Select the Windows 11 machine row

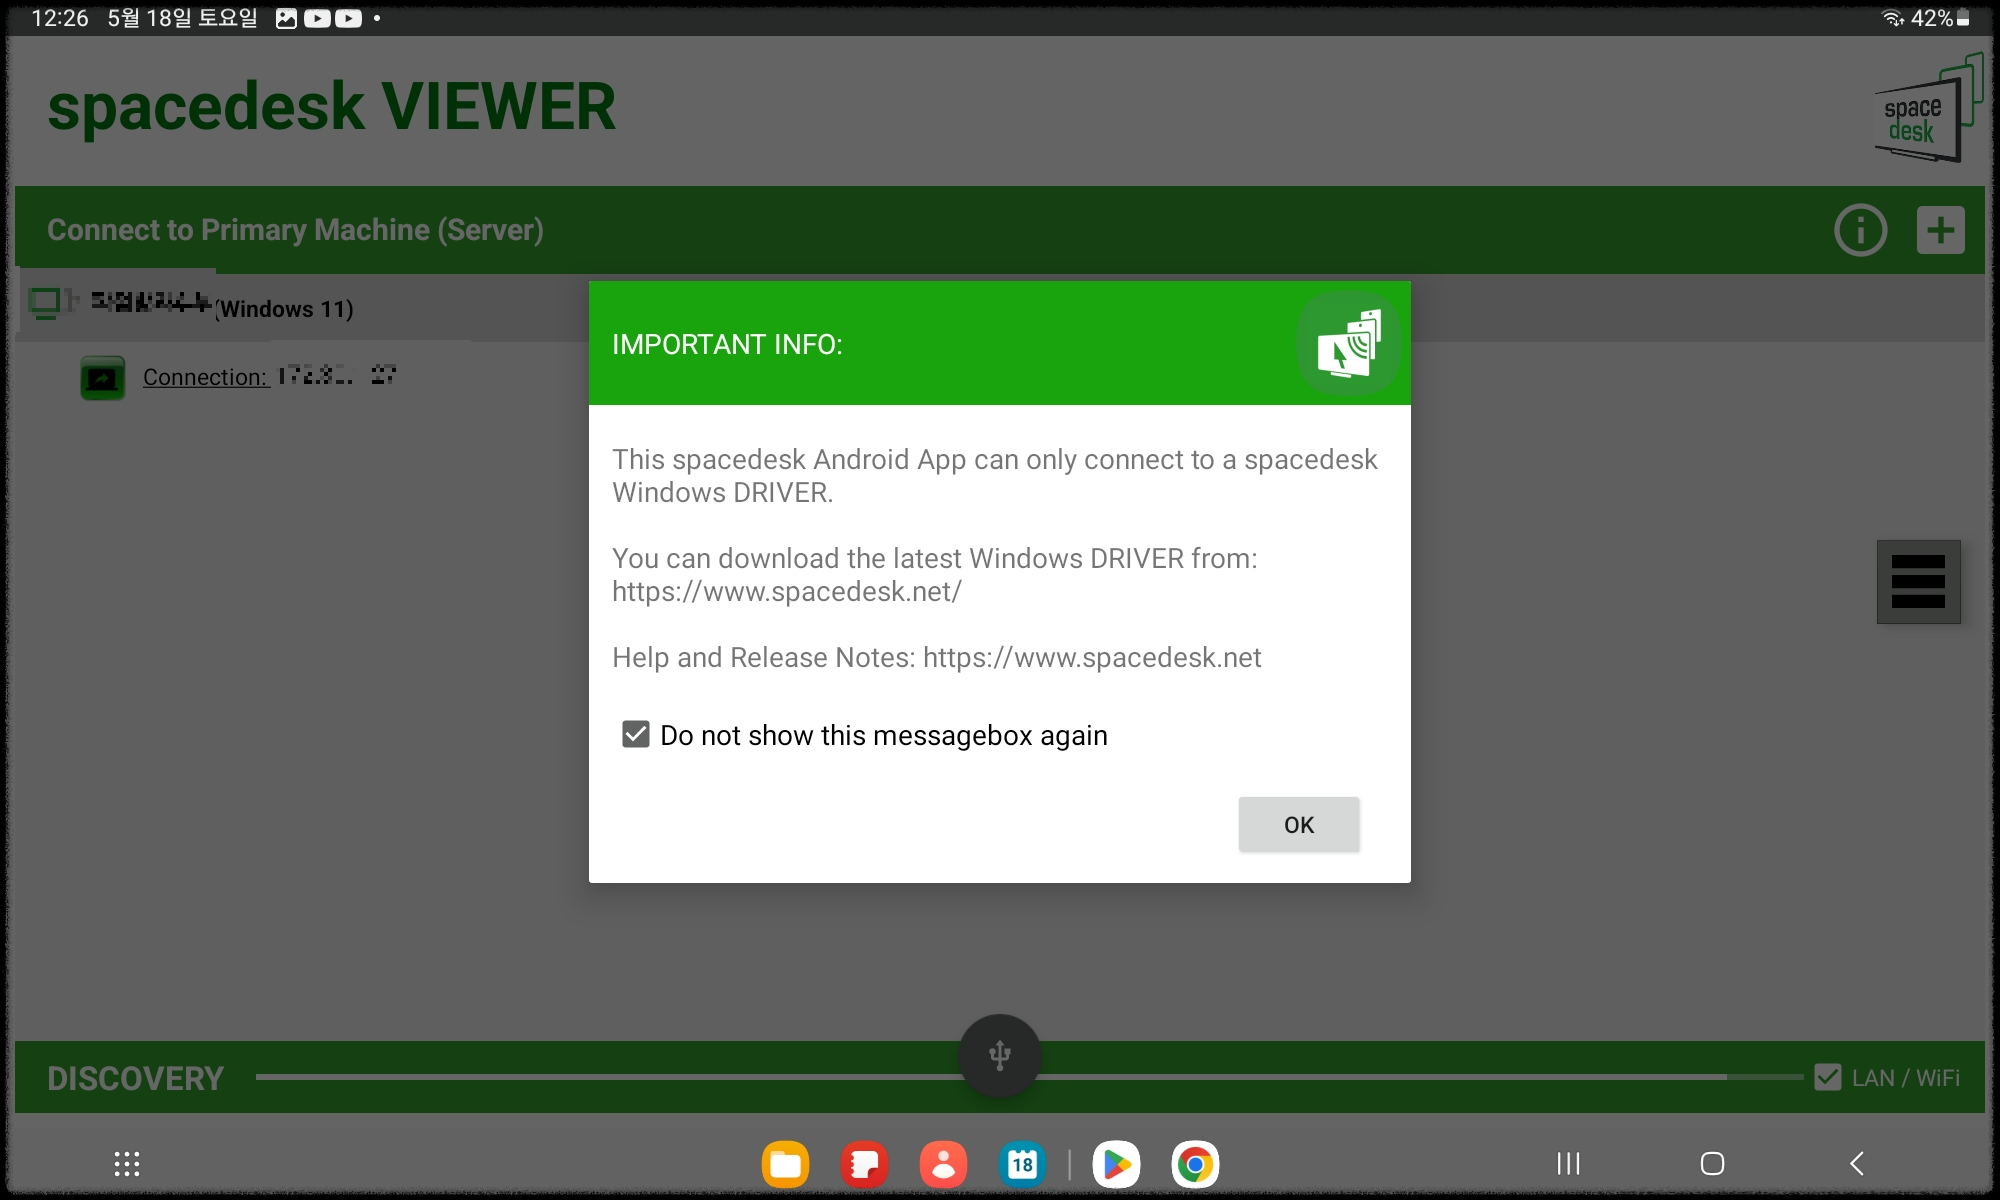(x=1000, y=307)
